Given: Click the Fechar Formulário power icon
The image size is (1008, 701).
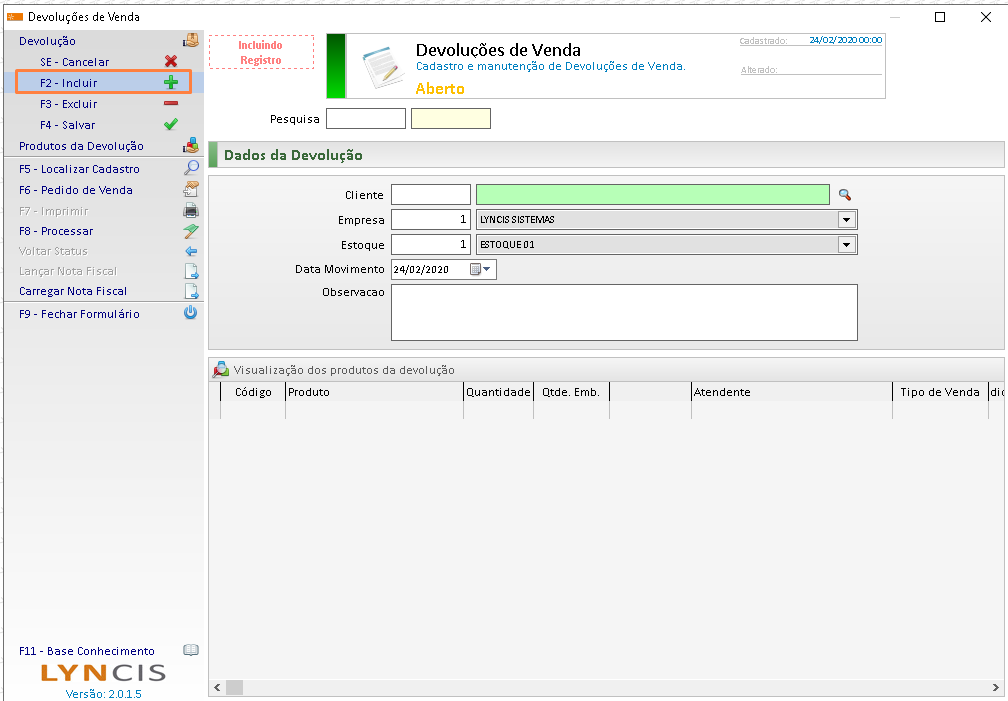Looking at the screenshot, I should pos(191,313).
